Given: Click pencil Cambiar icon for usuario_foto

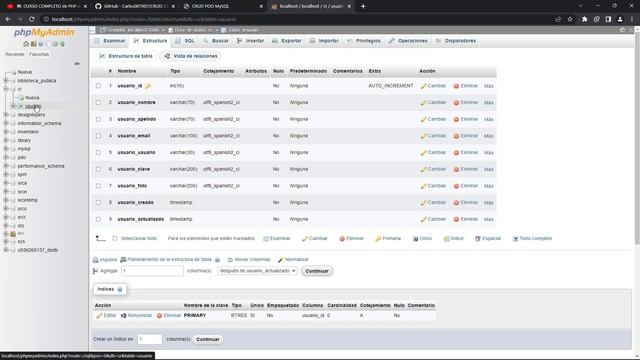Looking at the screenshot, I should pyautogui.click(x=423, y=186).
